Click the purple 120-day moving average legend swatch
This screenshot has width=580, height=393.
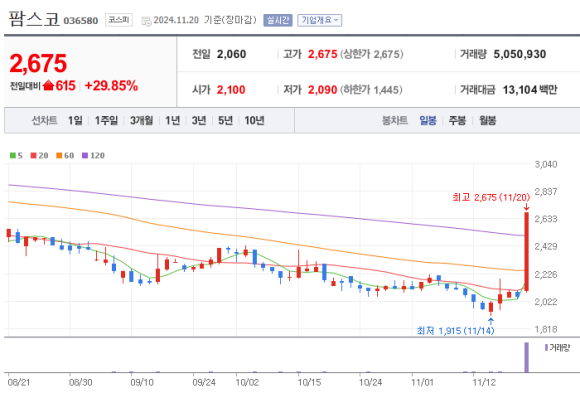(85, 155)
